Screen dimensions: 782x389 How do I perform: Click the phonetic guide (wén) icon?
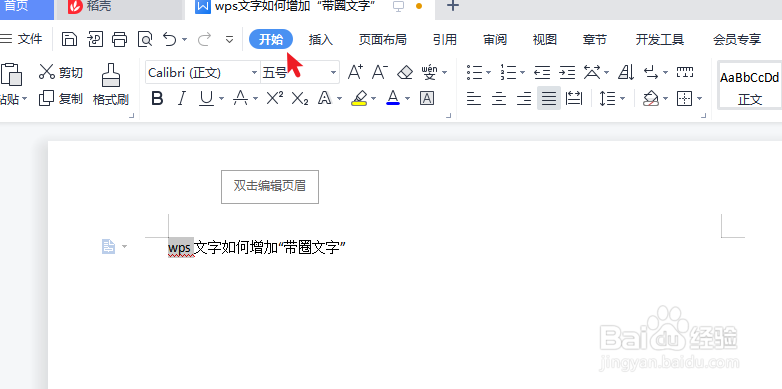429,72
